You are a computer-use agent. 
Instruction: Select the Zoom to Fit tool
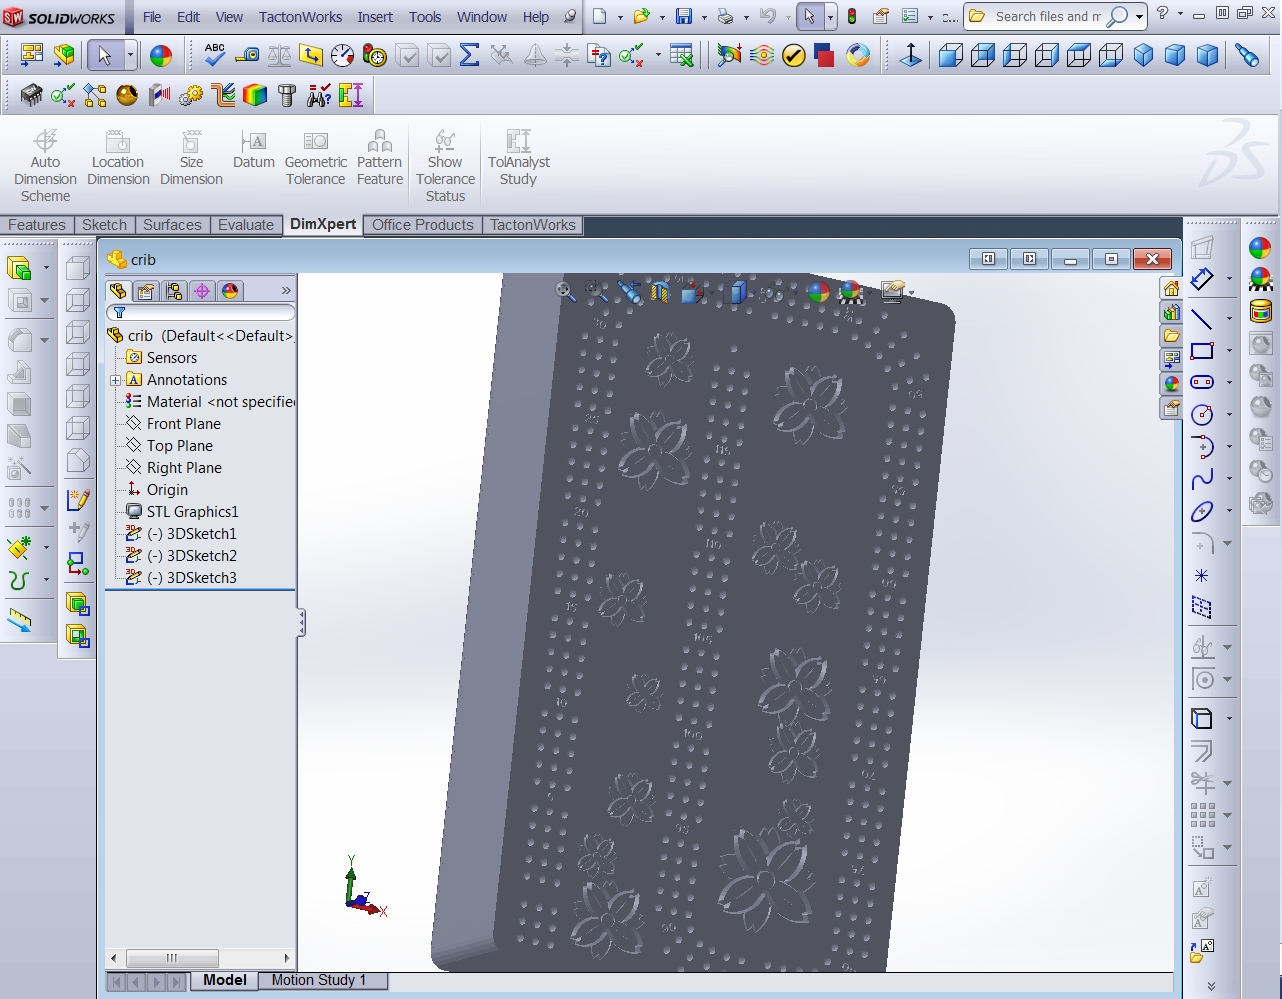563,293
